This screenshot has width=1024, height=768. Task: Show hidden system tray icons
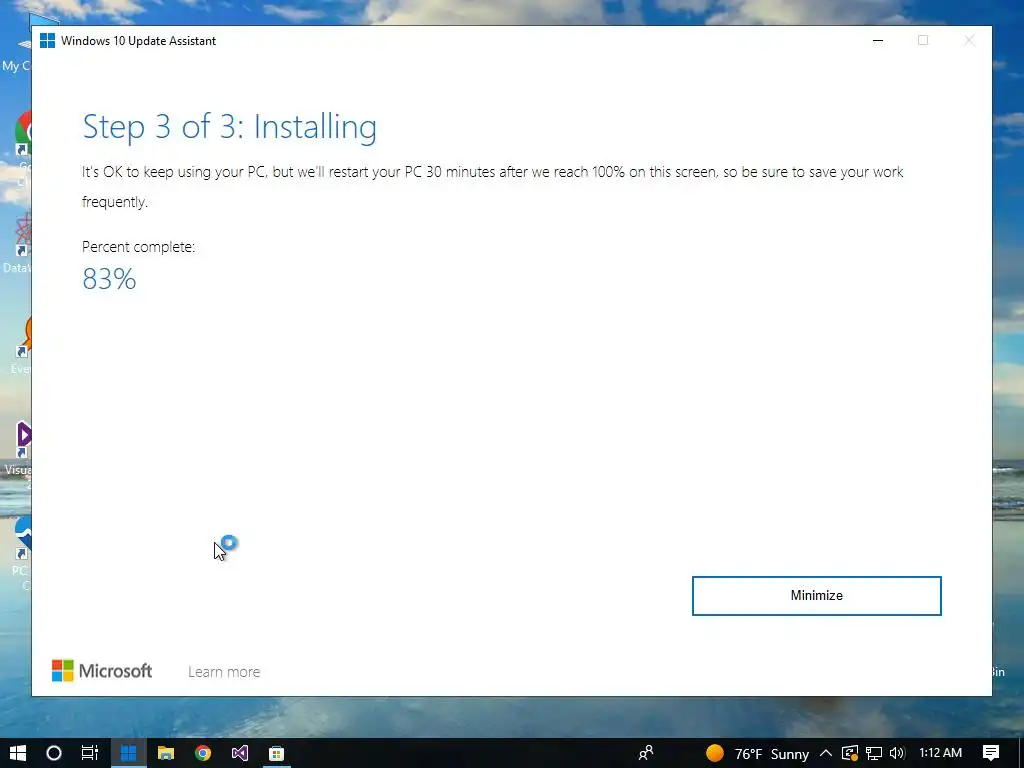825,753
